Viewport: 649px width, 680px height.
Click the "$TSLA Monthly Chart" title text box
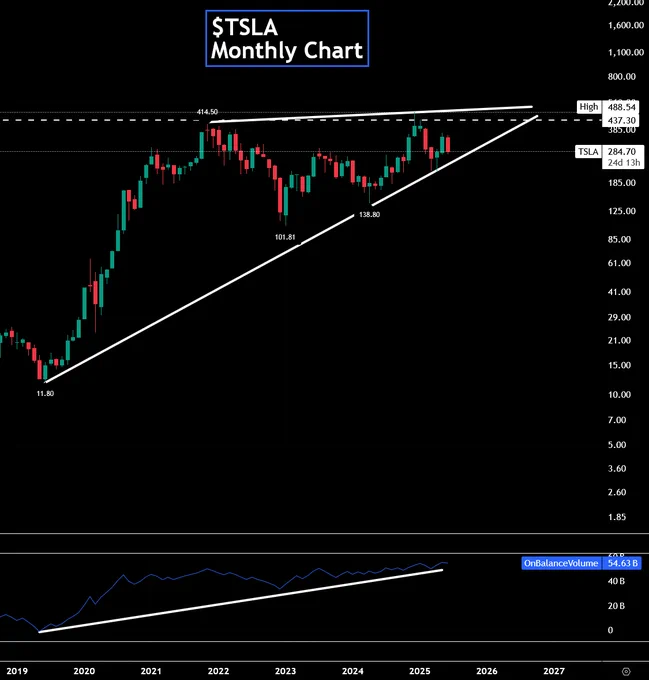[x=287, y=39]
